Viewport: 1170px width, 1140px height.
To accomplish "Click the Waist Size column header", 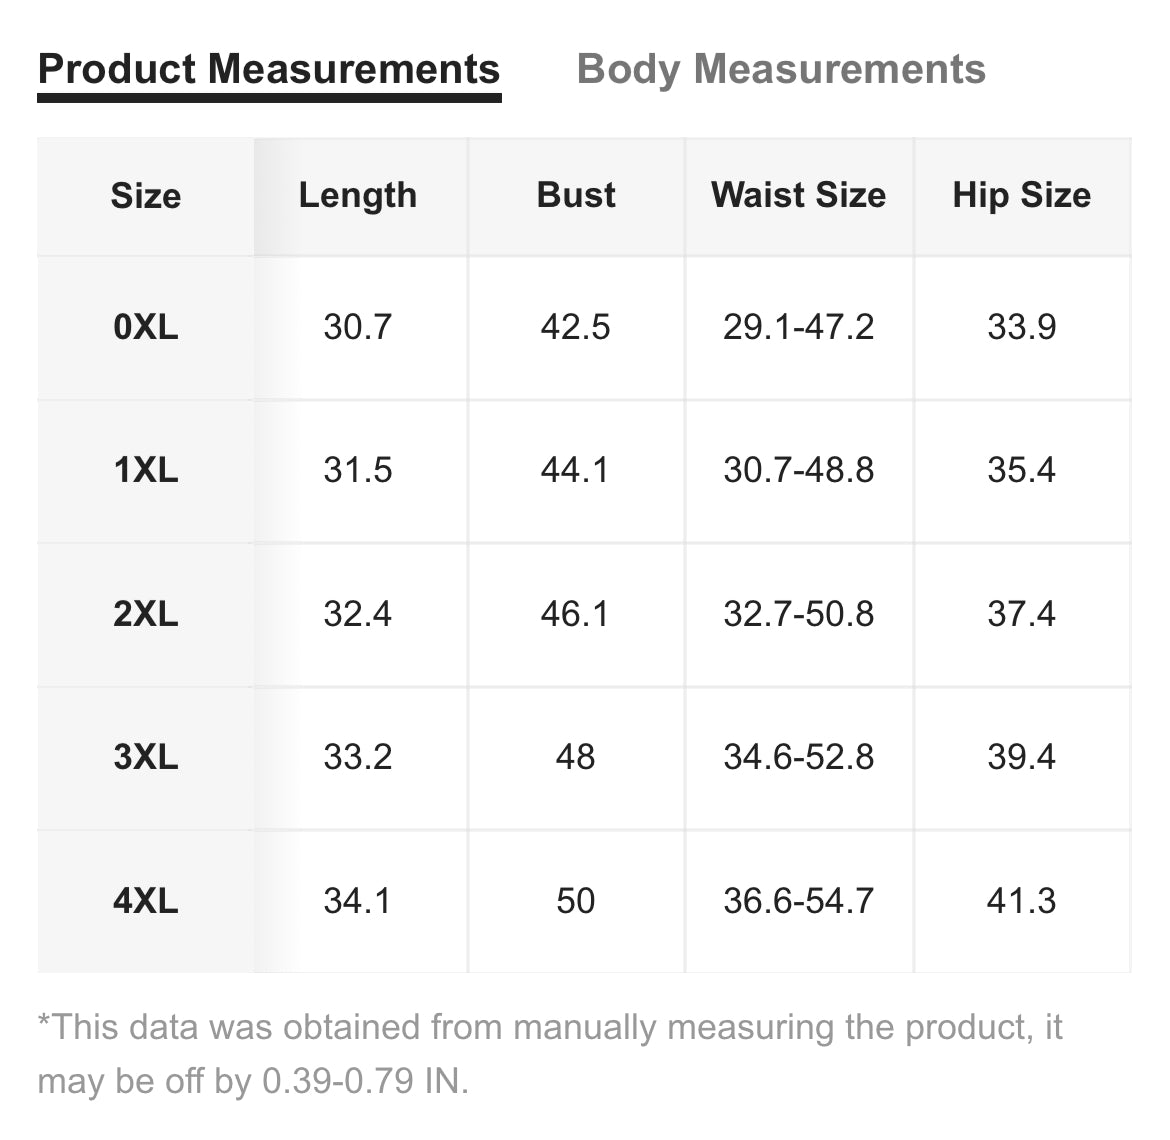I will click(x=798, y=196).
